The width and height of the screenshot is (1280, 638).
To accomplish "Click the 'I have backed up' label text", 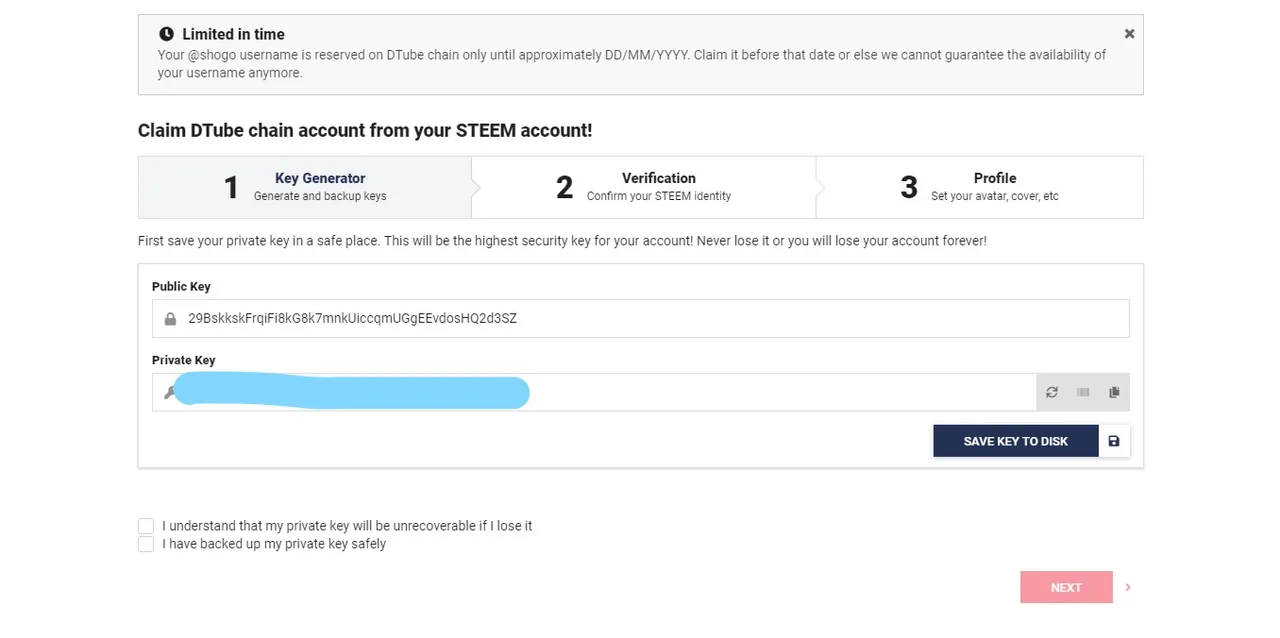I will point(274,544).
